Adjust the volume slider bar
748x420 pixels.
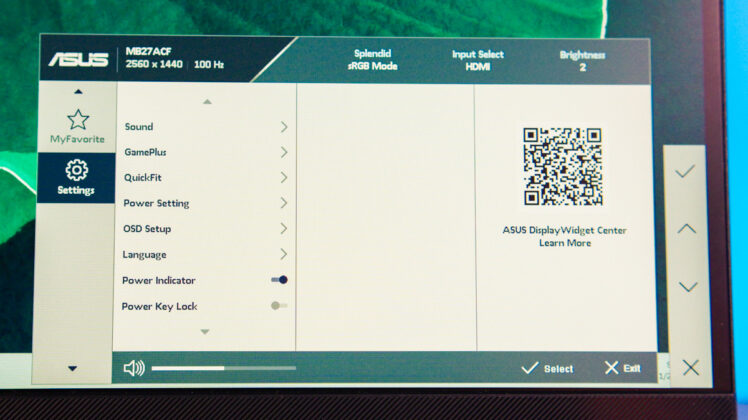[x=224, y=368]
